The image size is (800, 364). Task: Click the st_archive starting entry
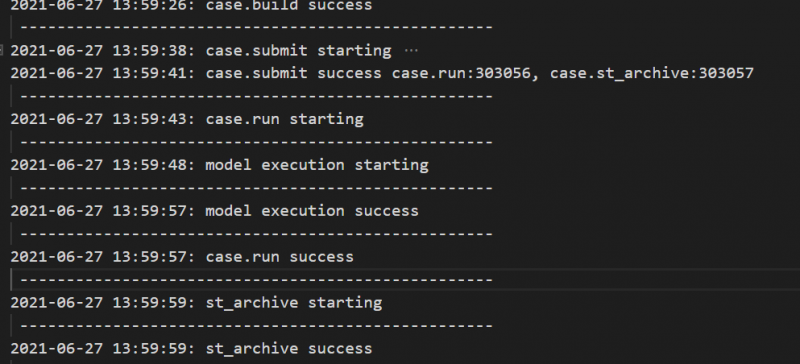[x=294, y=303]
